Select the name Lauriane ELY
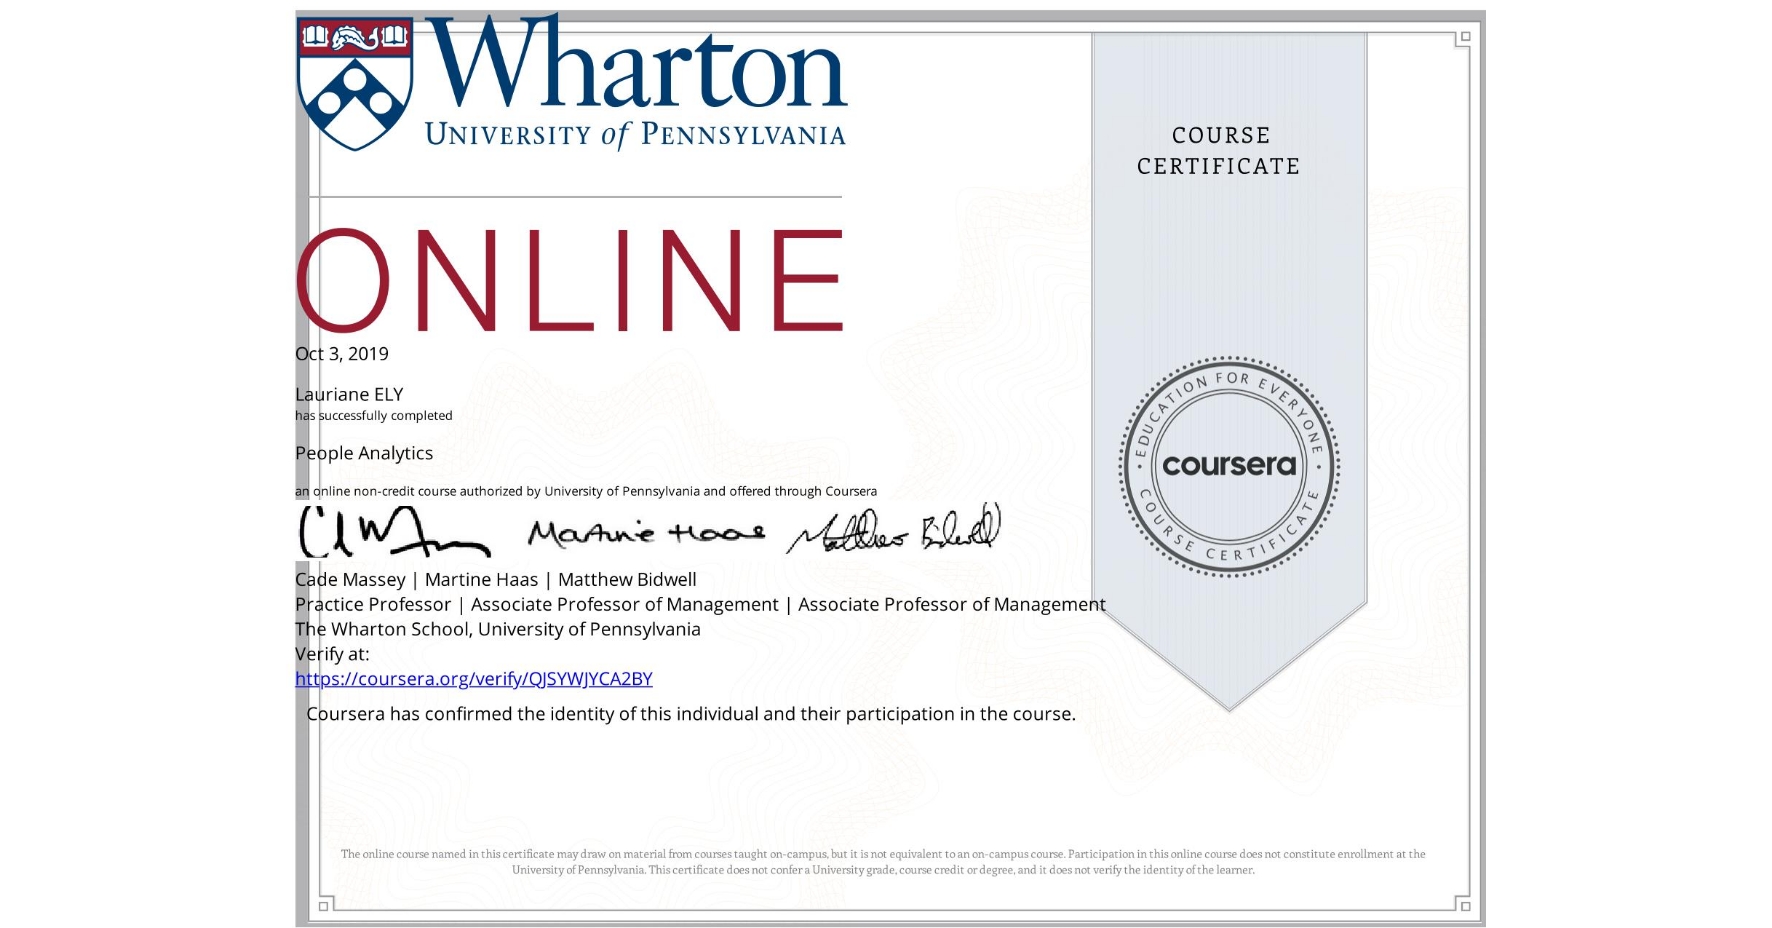1772x928 pixels. click(x=349, y=394)
